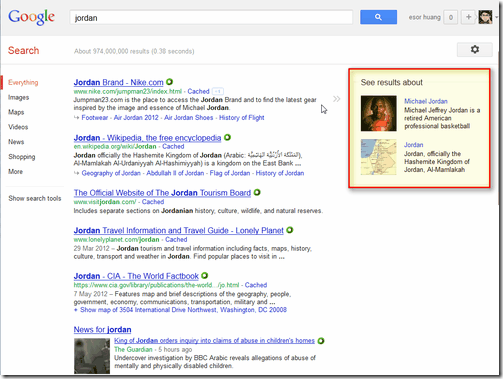Switch to News results
This screenshot has width=503, height=379.
click(16, 142)
